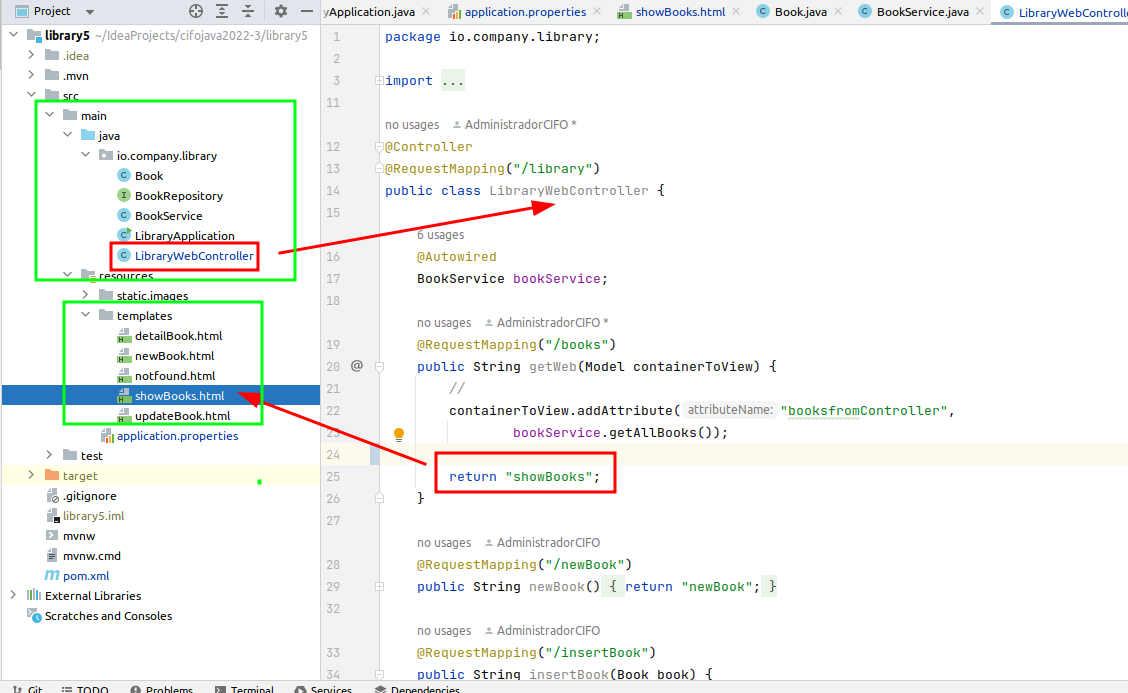Screen dimensions: 1128x693
Task: Close the application.properties editor tab
Action: pyautogui.click(x=597, y=12)
